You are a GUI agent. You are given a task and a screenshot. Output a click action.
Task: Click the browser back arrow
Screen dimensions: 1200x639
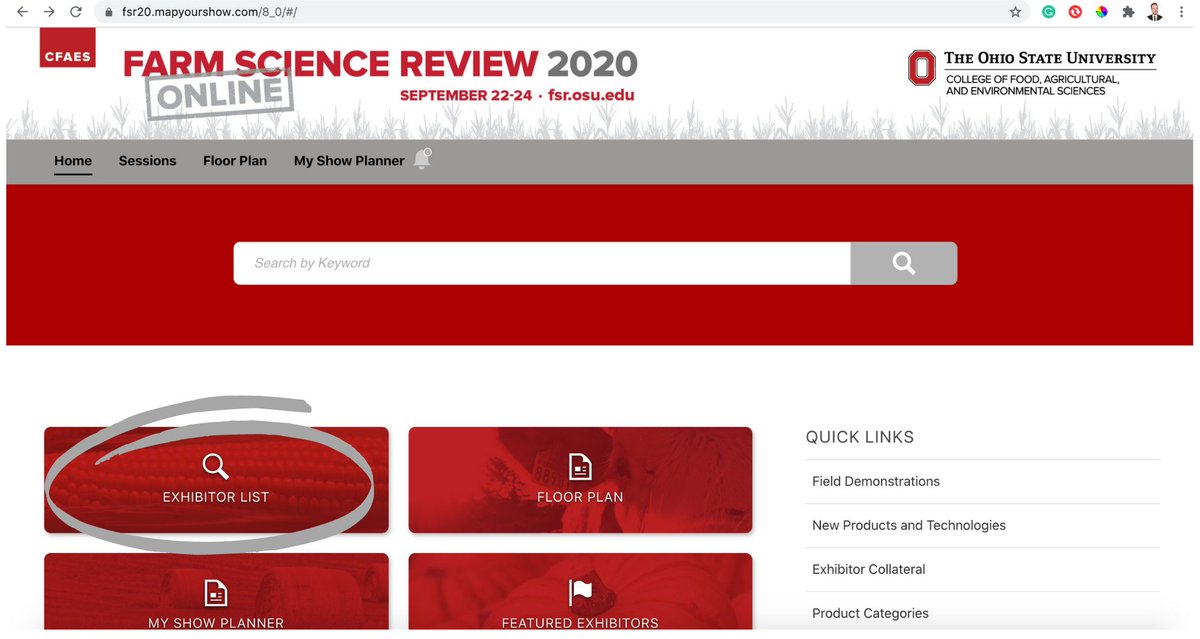pos(22,12)
